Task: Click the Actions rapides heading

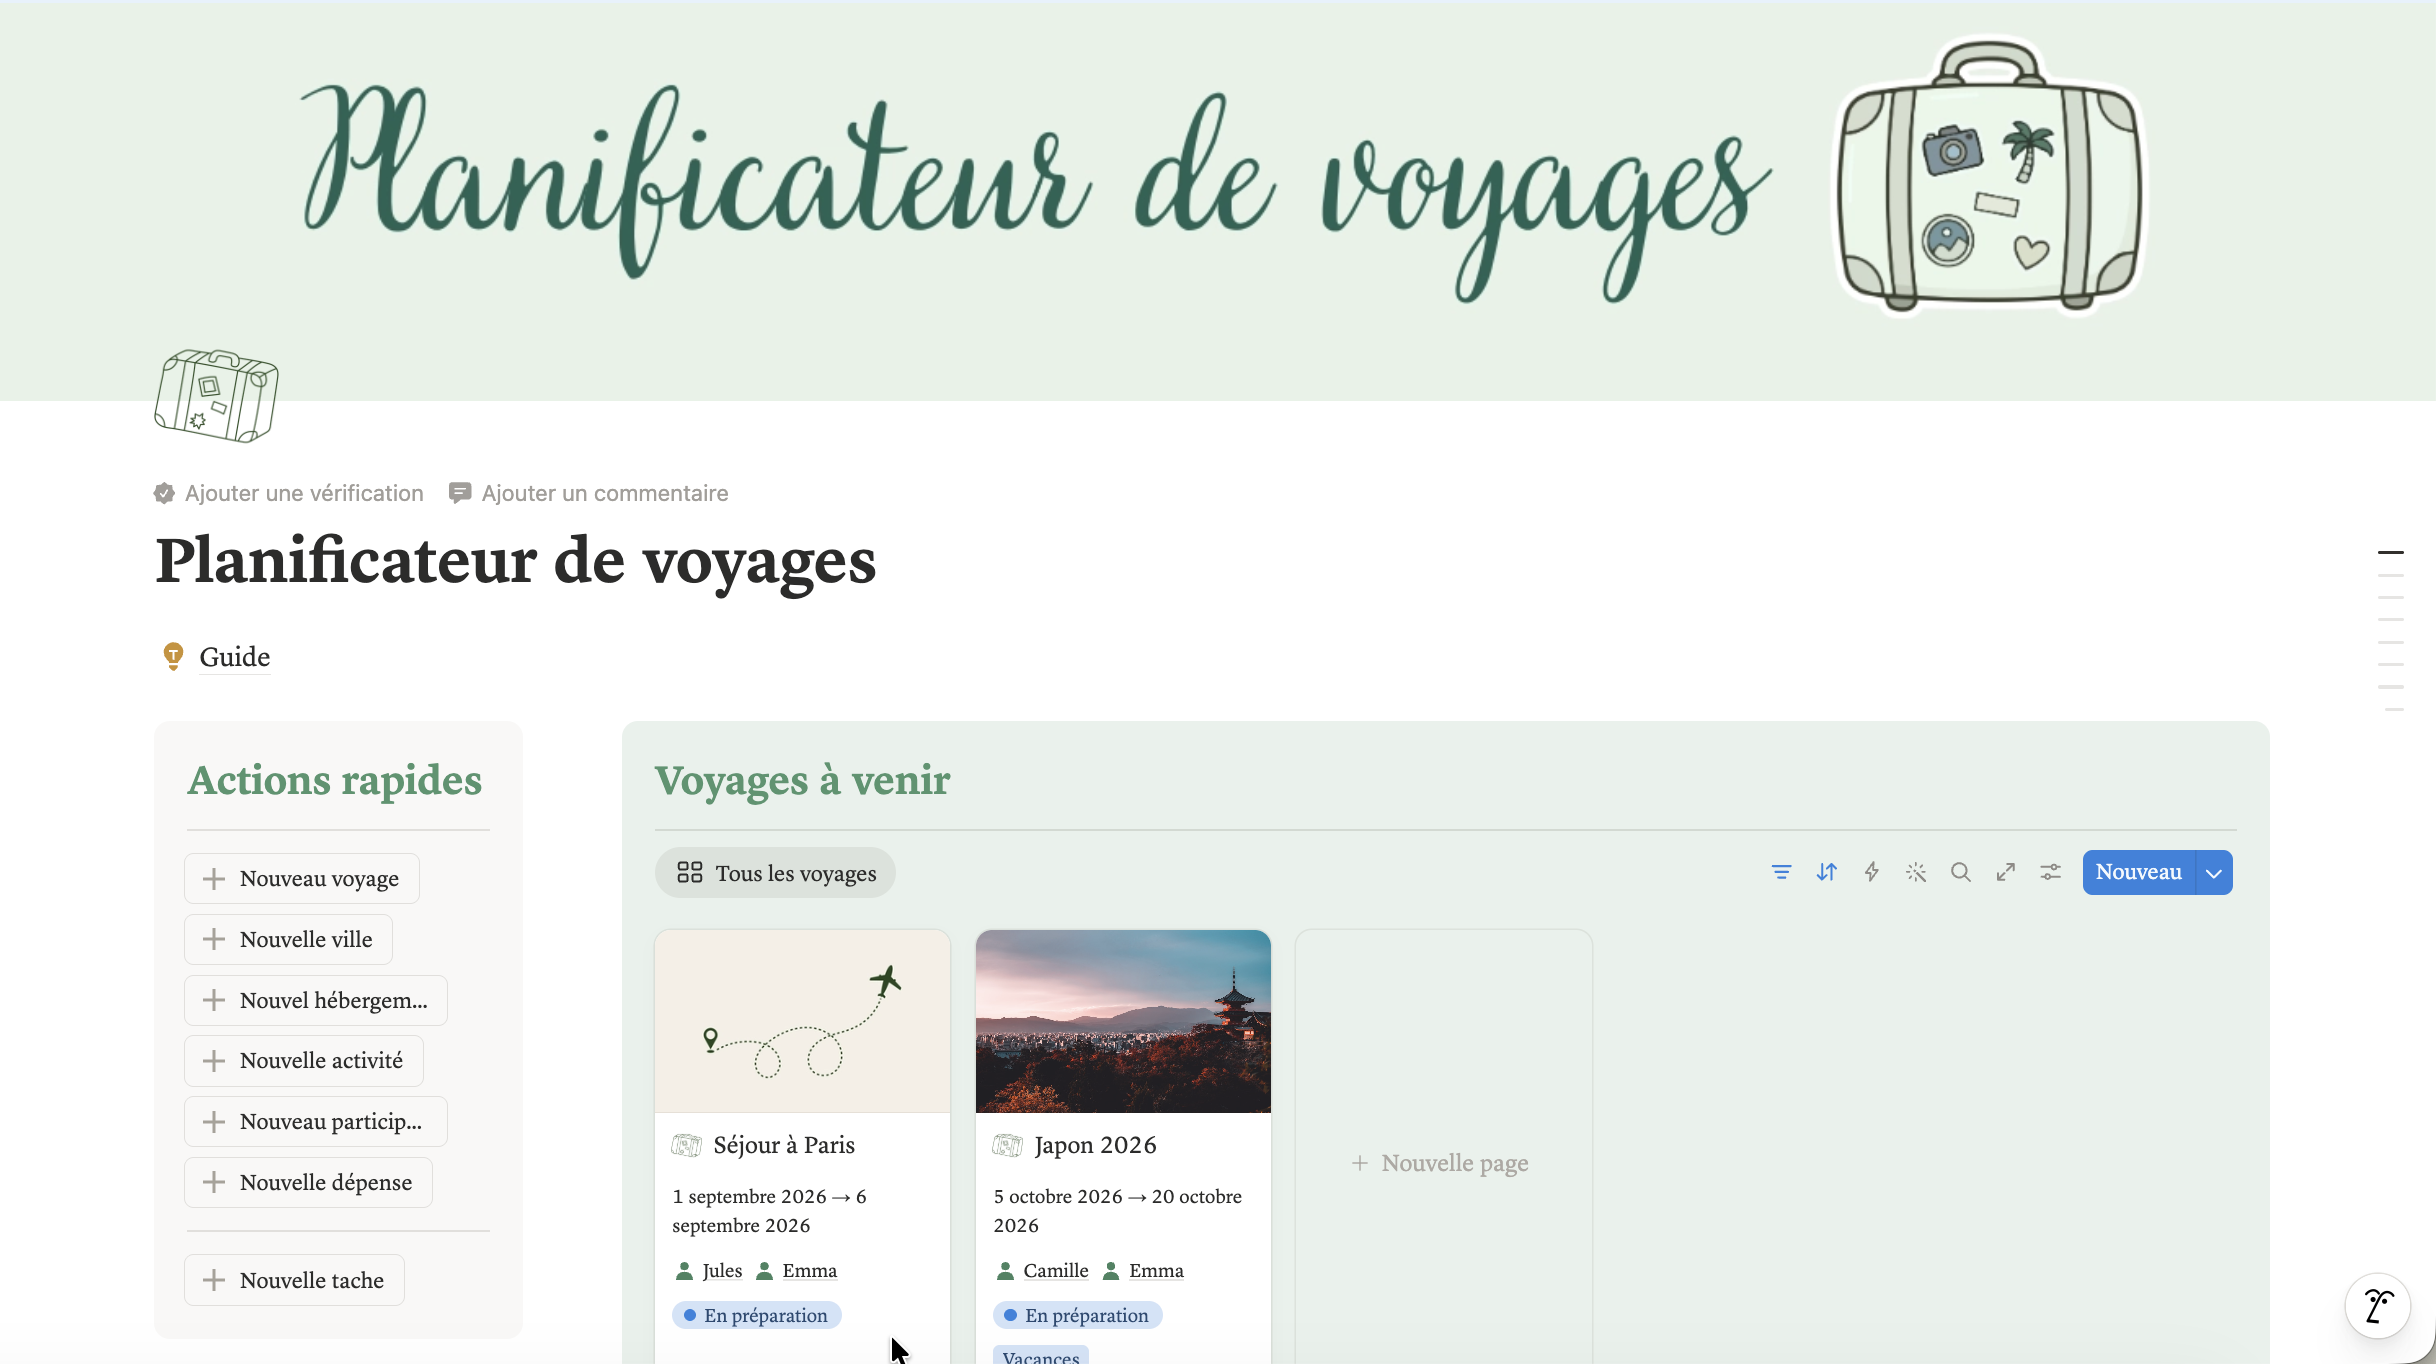Action: [x=335, y=781]
